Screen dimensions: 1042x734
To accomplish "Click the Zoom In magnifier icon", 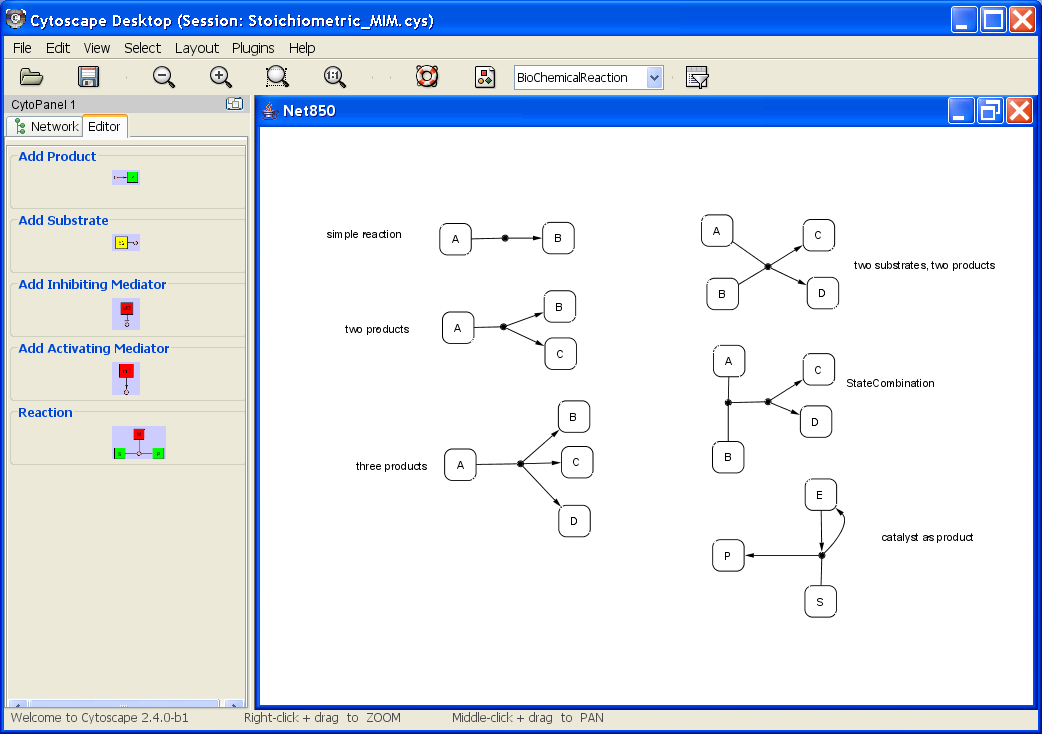I will [220, 77].
